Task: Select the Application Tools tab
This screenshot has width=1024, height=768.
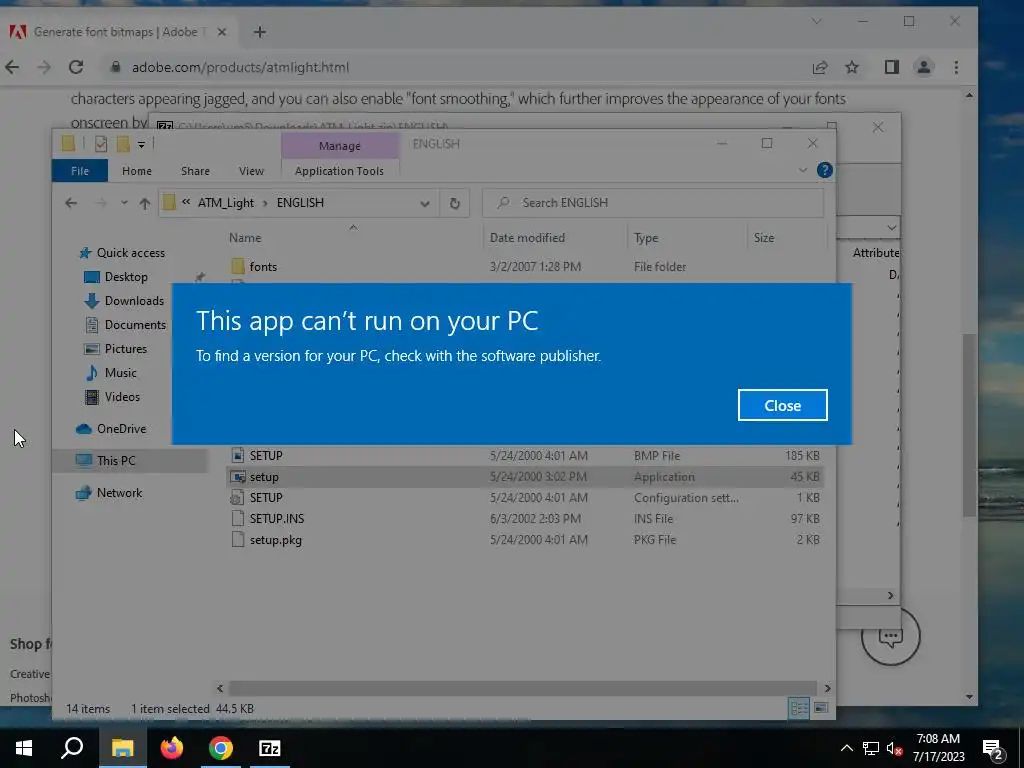Action: point(339,170)
